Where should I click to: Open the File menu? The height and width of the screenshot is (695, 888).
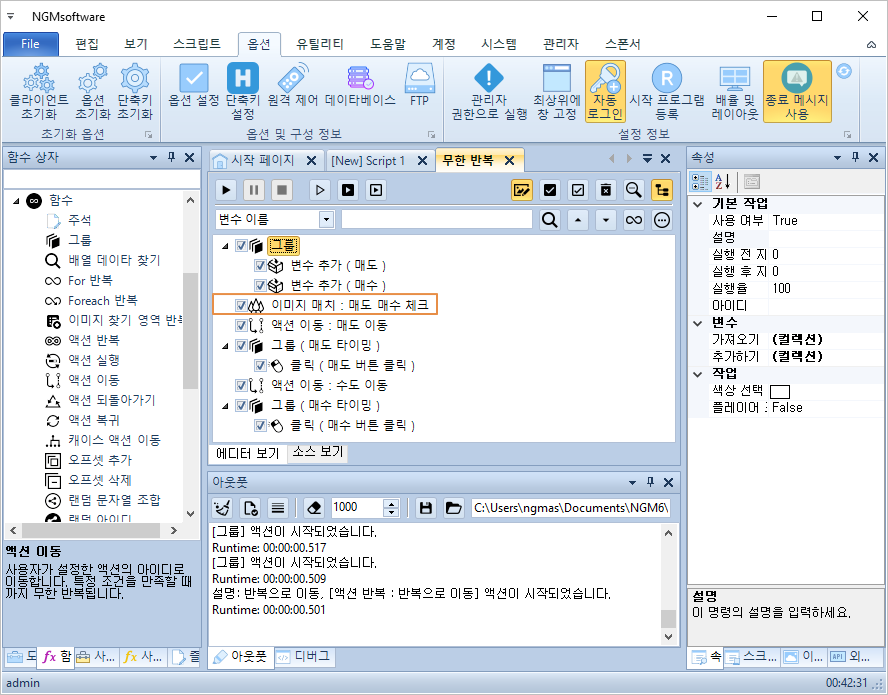pyautogui.click(x=30, y=44)
